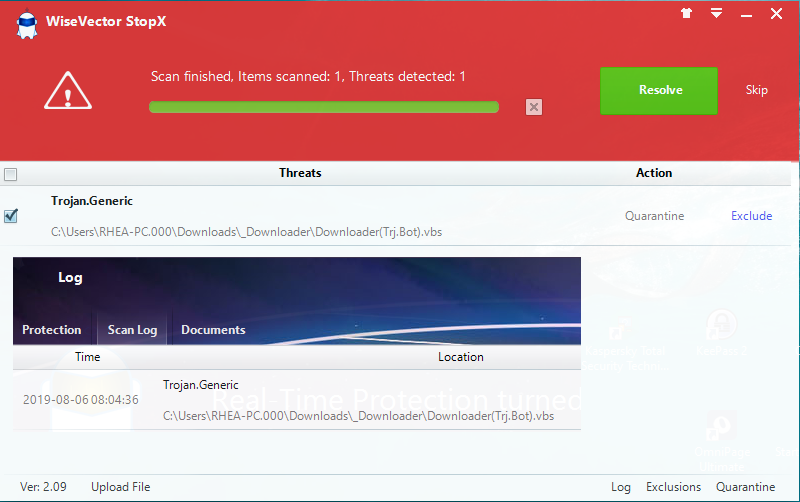Click Exclude for Trojan.Generic threat
Screen dimensions: 800x502
[x=752, y=216]
